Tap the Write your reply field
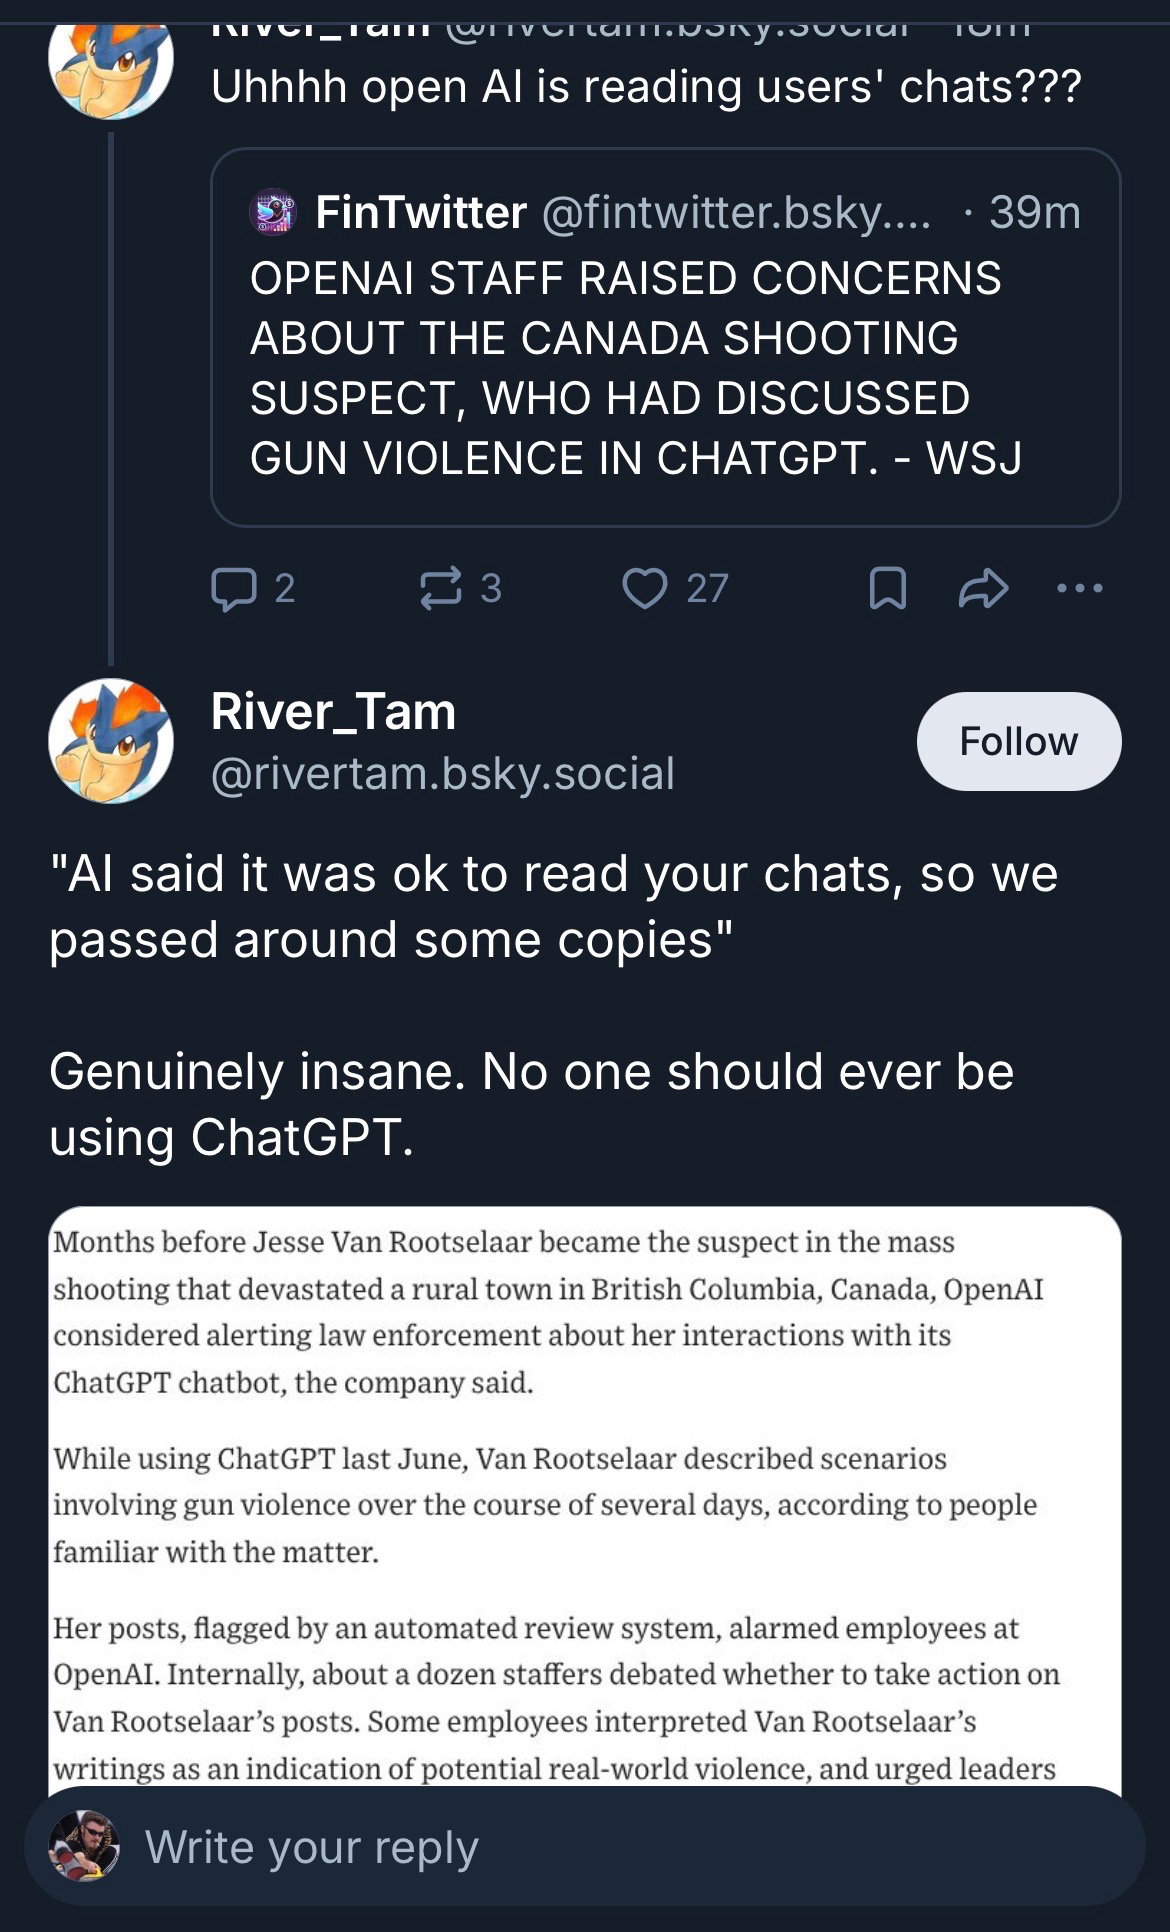The image size is (1170, 1932). pyautogui.click(x=600, y=1847)
